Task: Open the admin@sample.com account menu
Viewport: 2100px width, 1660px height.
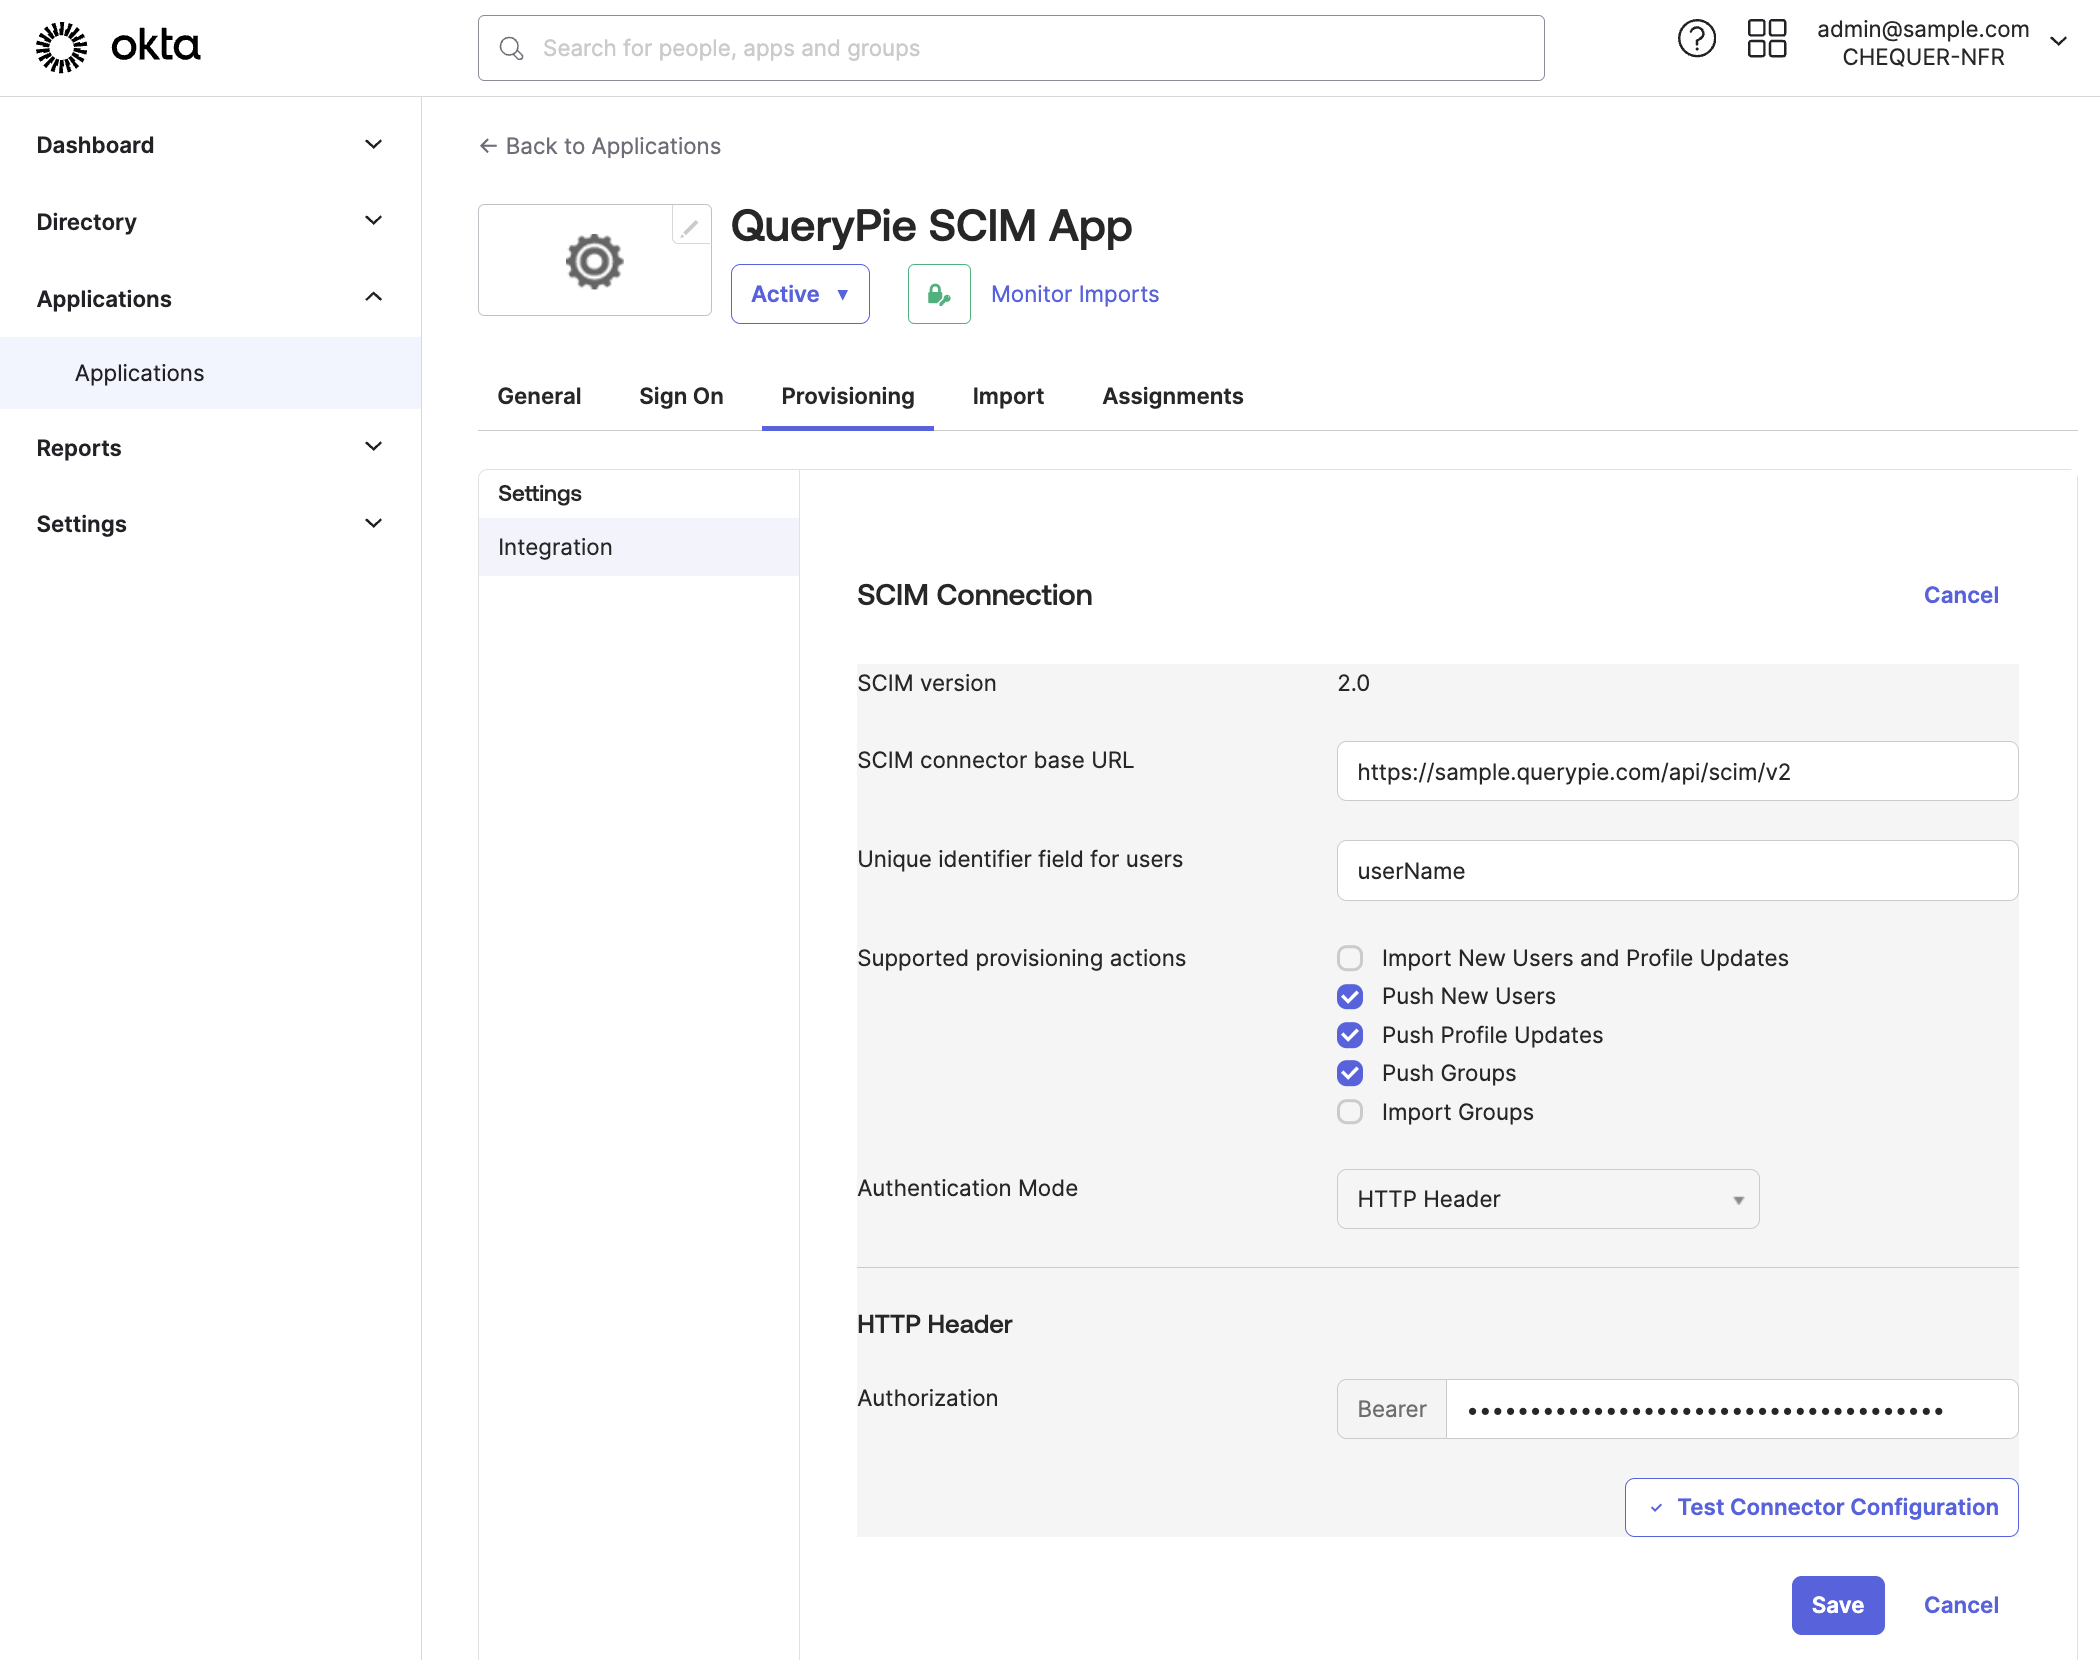Action: [x=1941, y=43]
